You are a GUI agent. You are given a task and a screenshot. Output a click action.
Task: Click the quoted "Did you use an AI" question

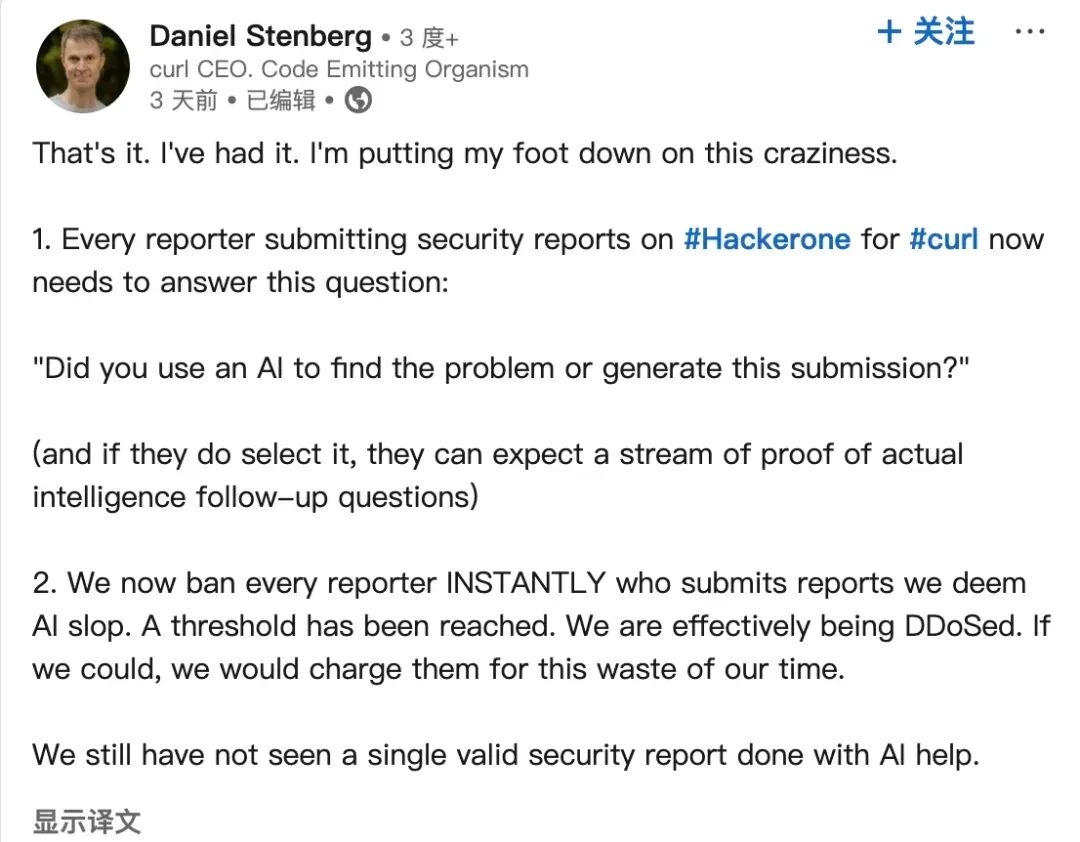pos(501,369)
